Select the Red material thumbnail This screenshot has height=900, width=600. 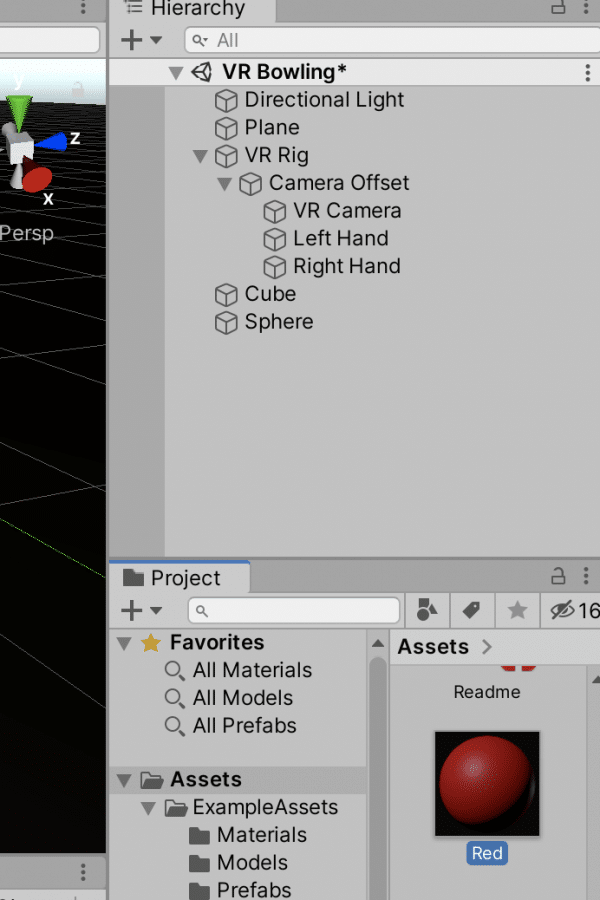tap(487, 783)
